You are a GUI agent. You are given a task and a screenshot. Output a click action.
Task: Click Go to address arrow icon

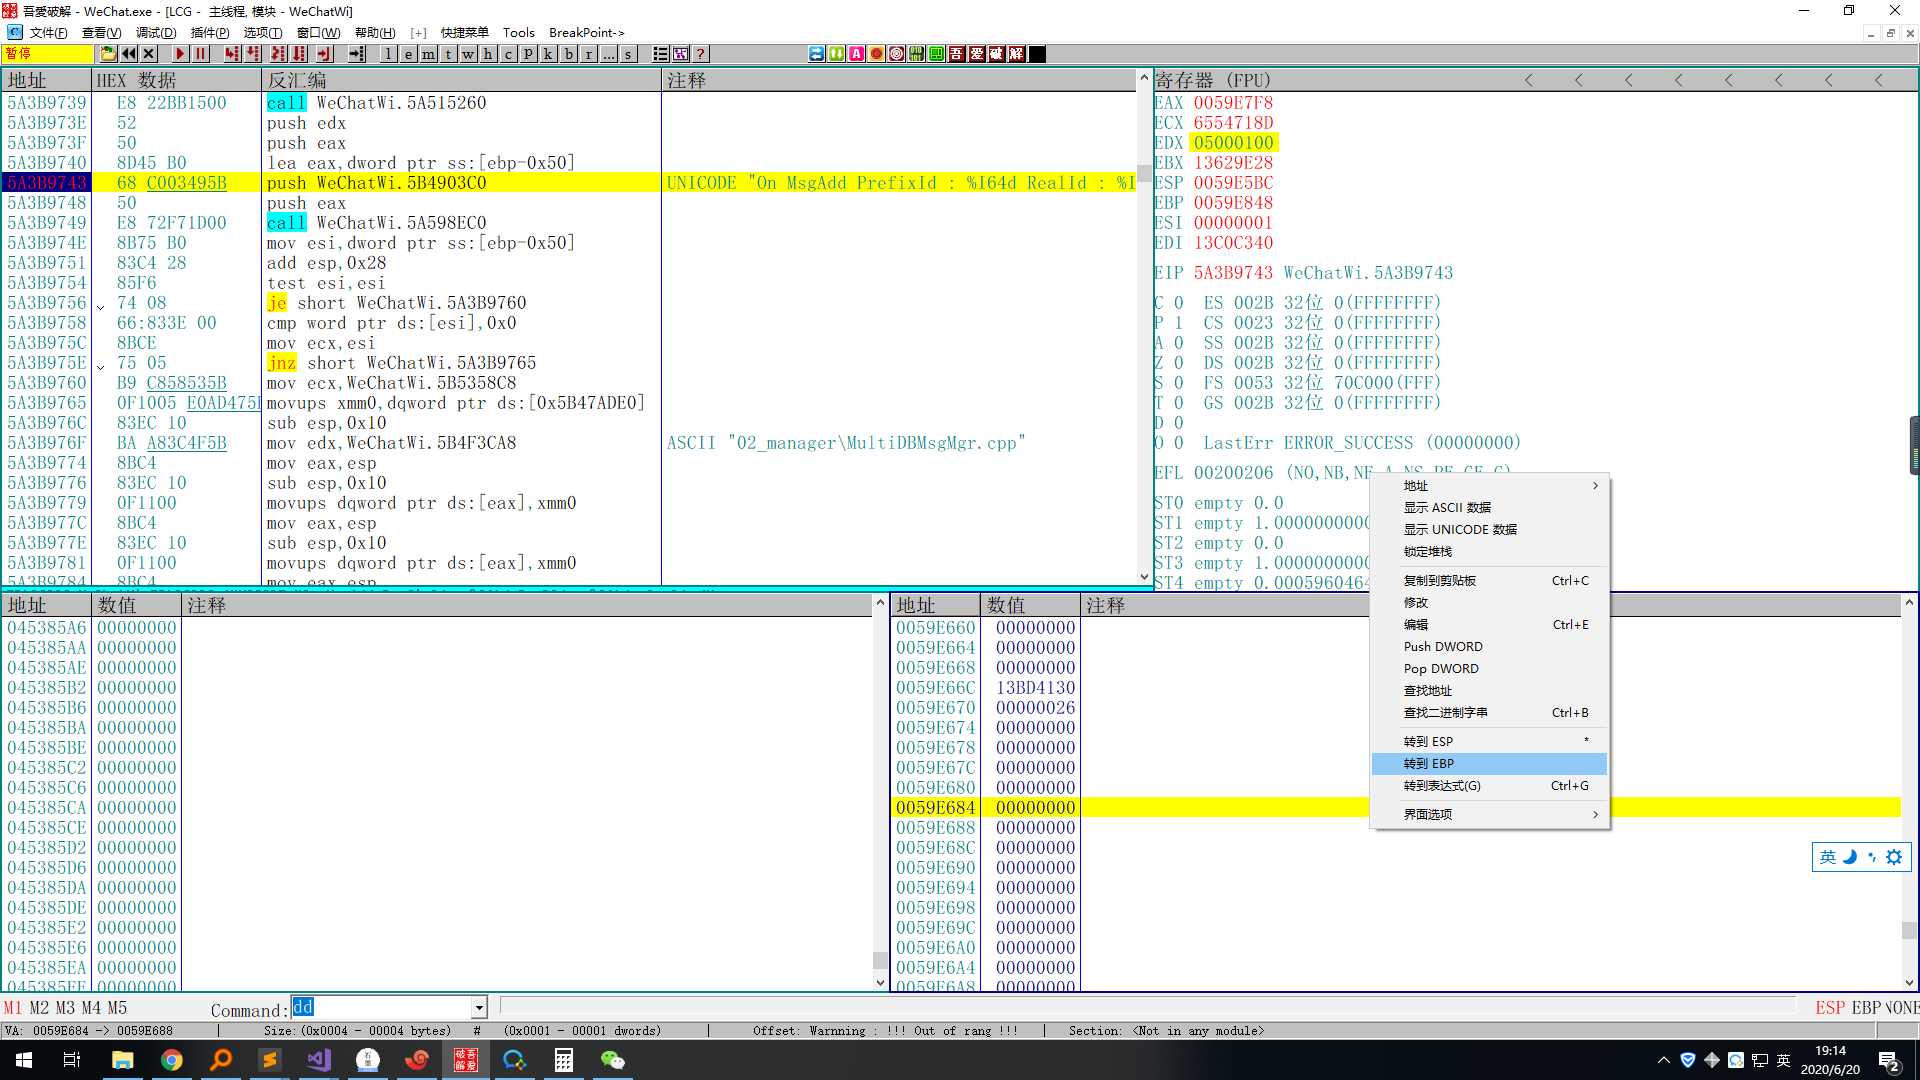tap(357, 54)
